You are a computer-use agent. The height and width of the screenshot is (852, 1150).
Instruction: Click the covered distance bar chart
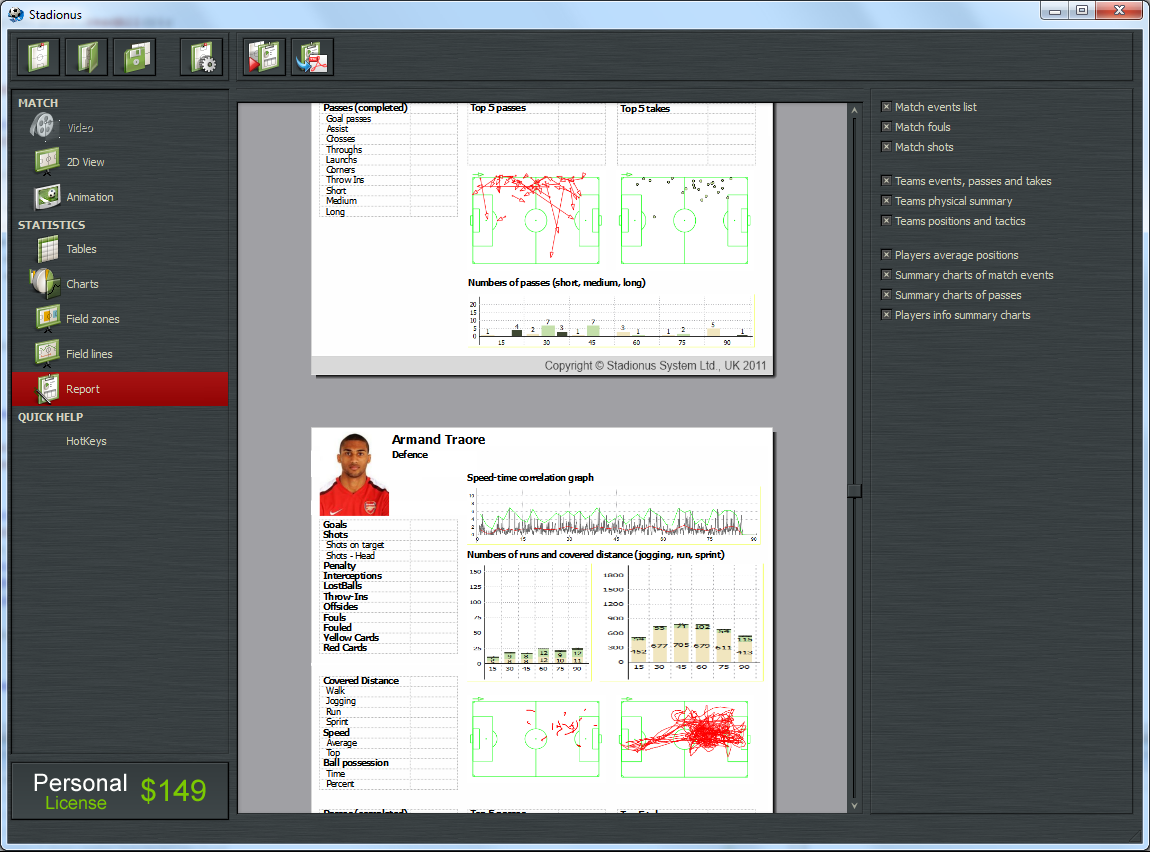(684, 622)
